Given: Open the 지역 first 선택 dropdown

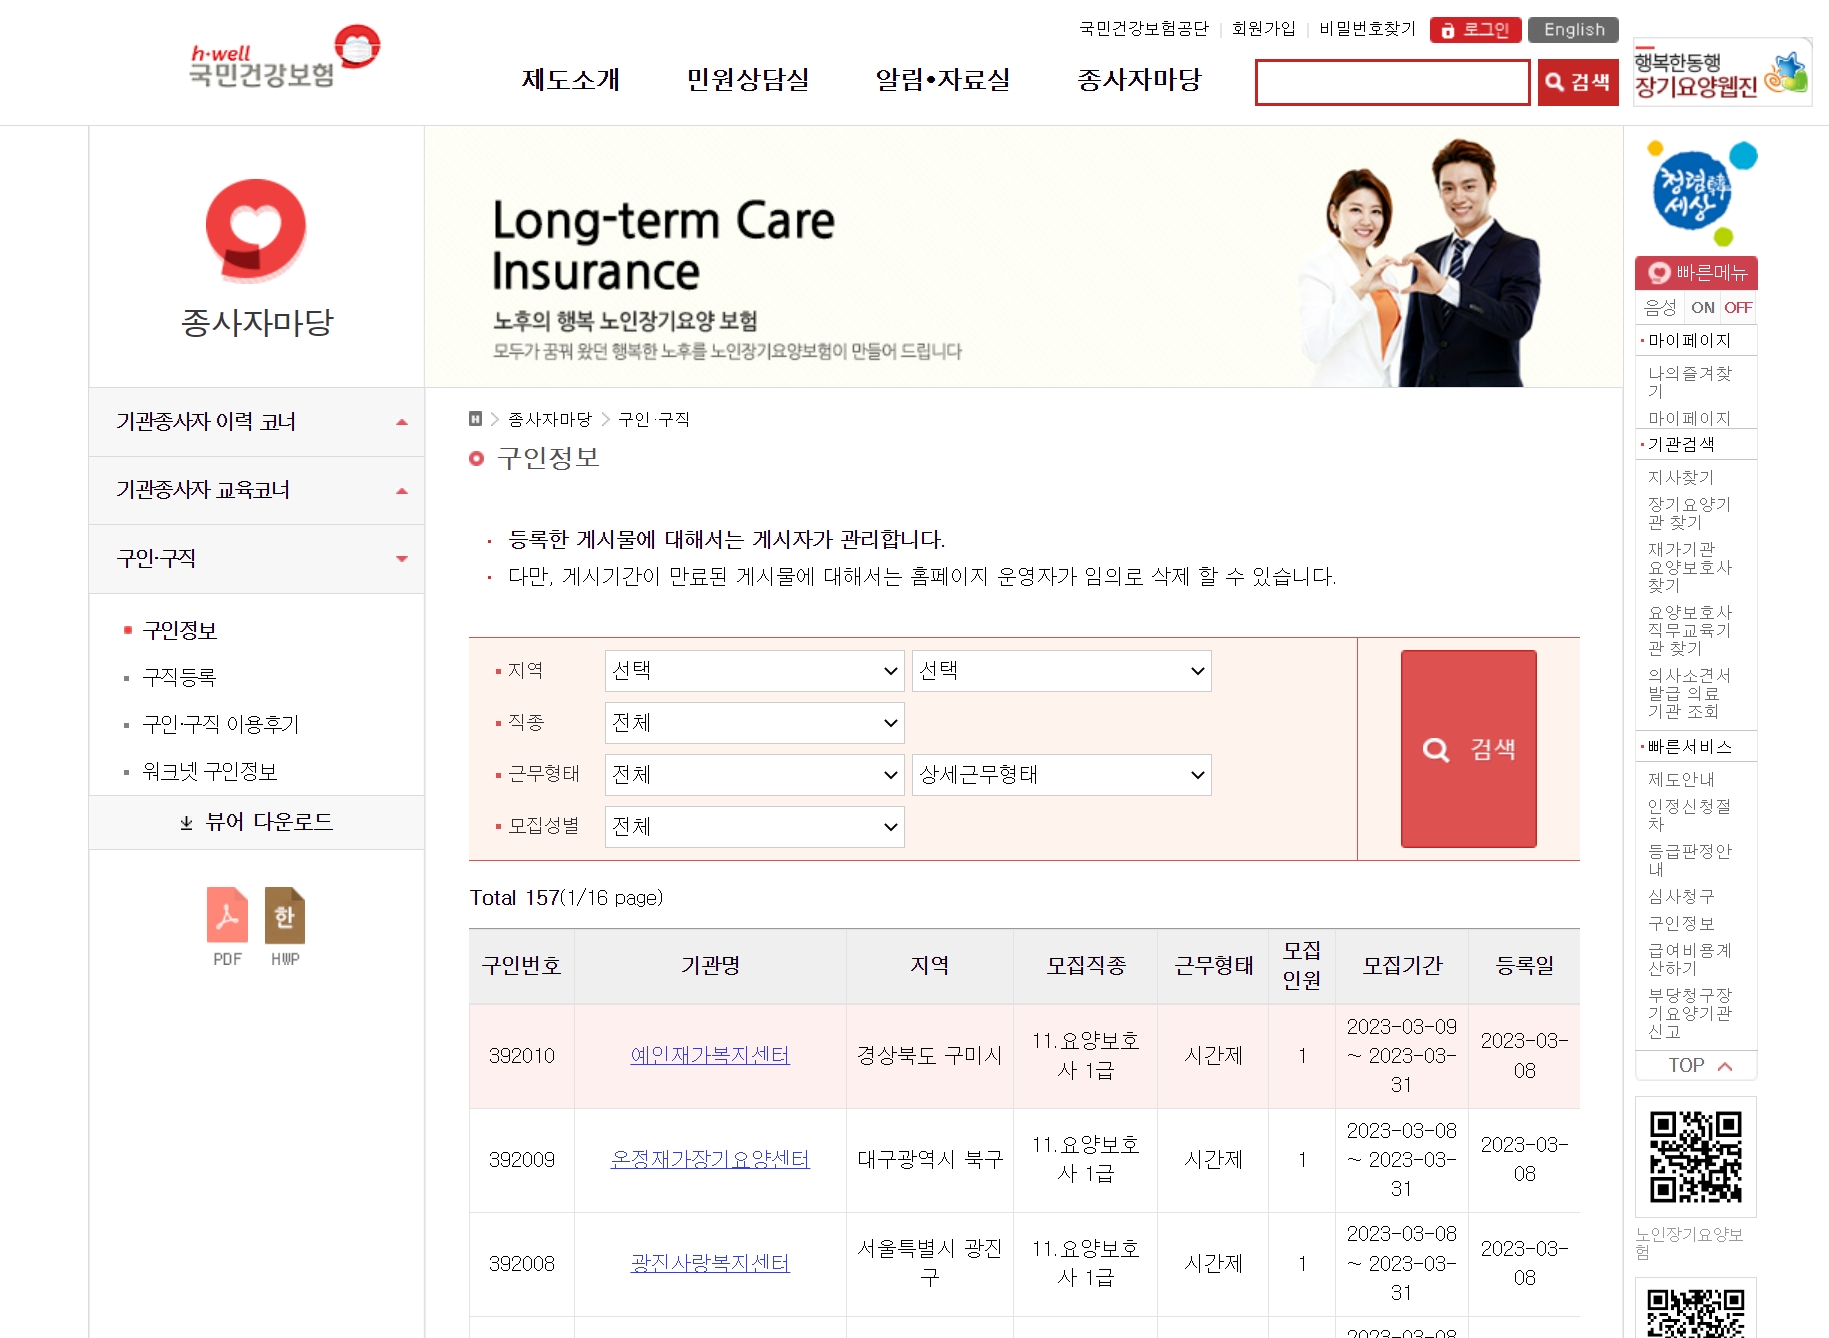Looking at the screenshot, I should (x=755, y=671).
